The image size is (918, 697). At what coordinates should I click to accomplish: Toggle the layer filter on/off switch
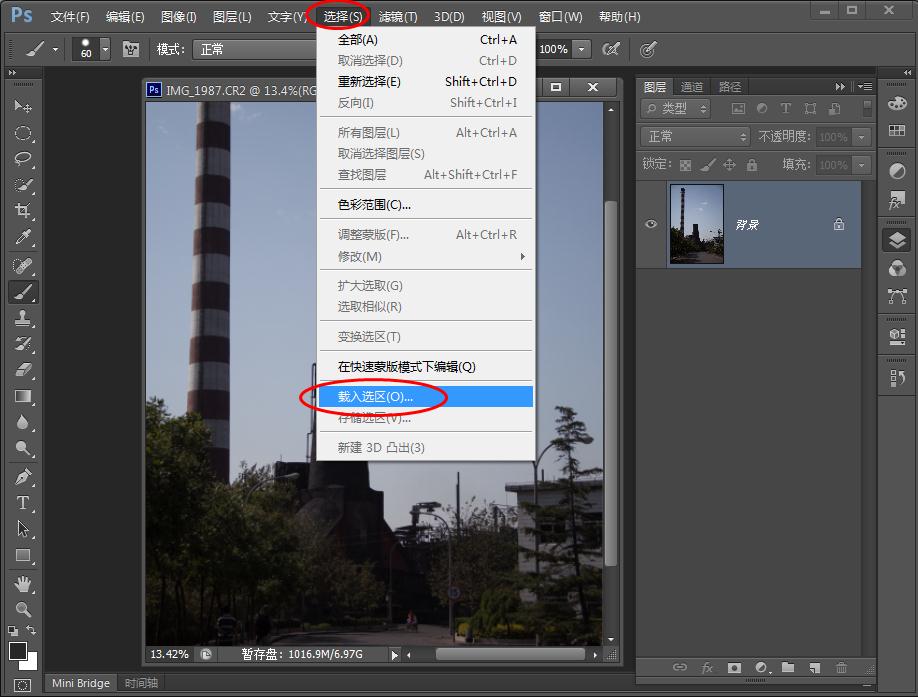(x=864, y=108)
